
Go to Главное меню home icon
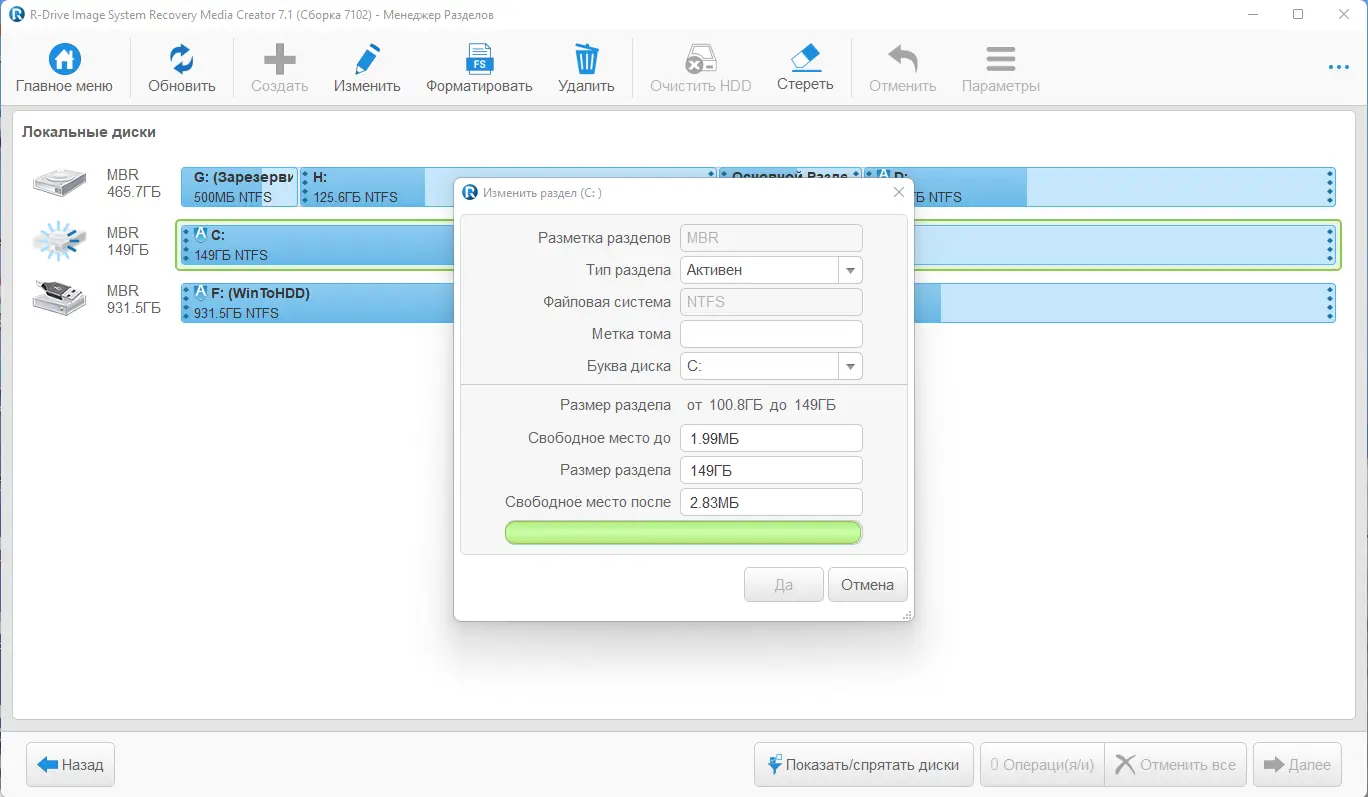(x=65, y=58)
